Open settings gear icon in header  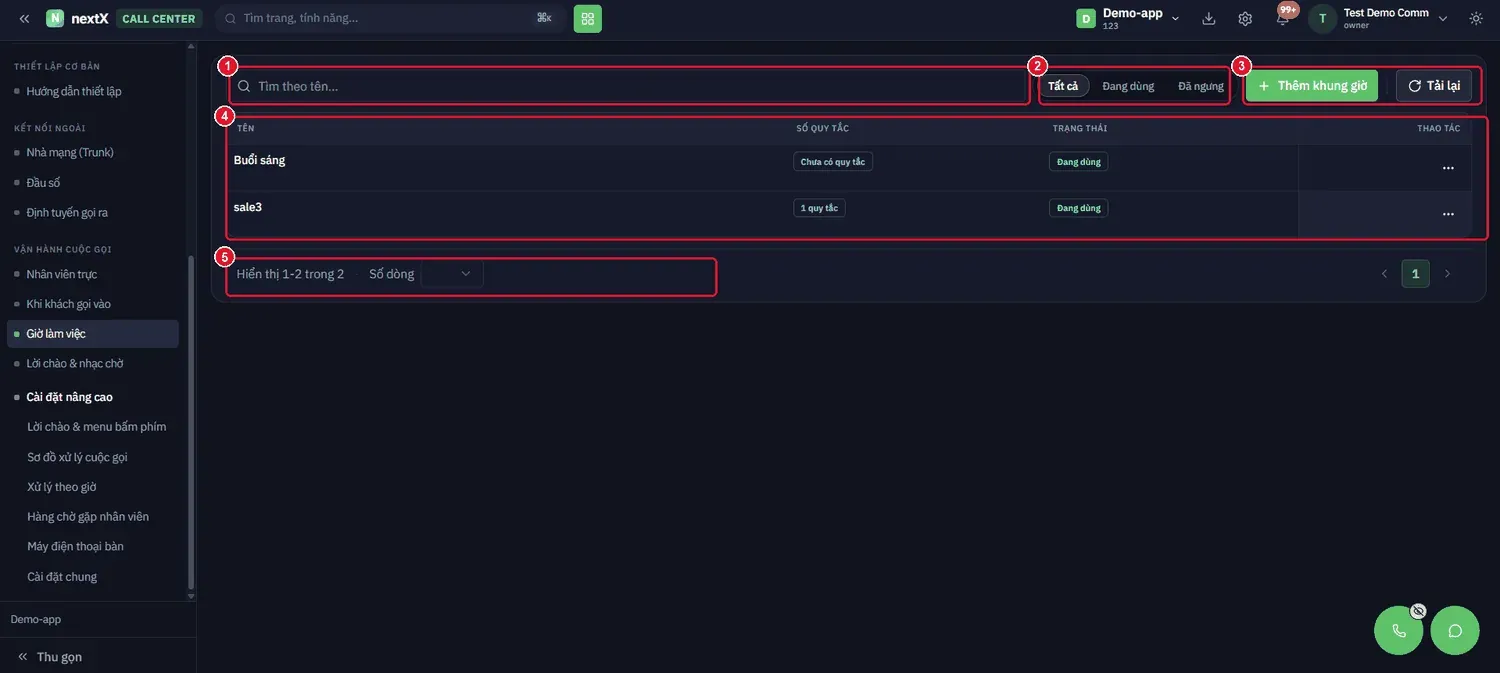pos(1245,18)
